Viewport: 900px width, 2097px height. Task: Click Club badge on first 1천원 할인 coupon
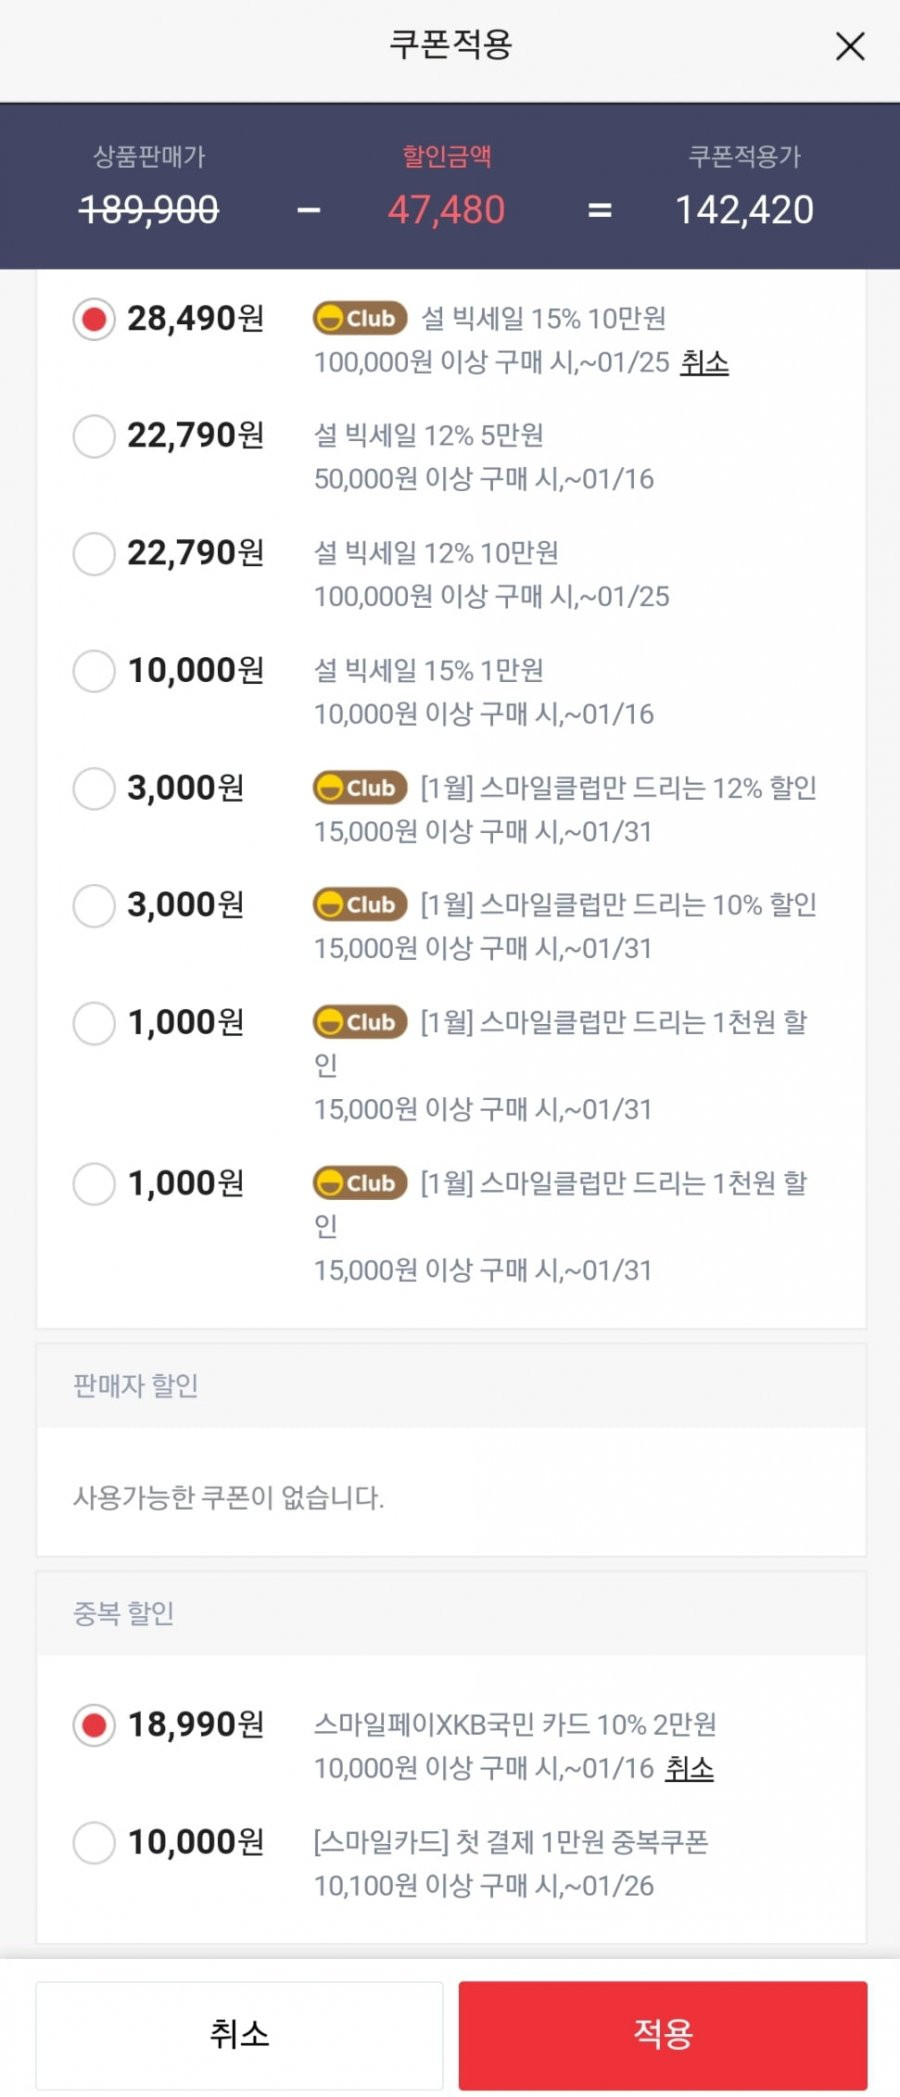(x=360, y=1022)
